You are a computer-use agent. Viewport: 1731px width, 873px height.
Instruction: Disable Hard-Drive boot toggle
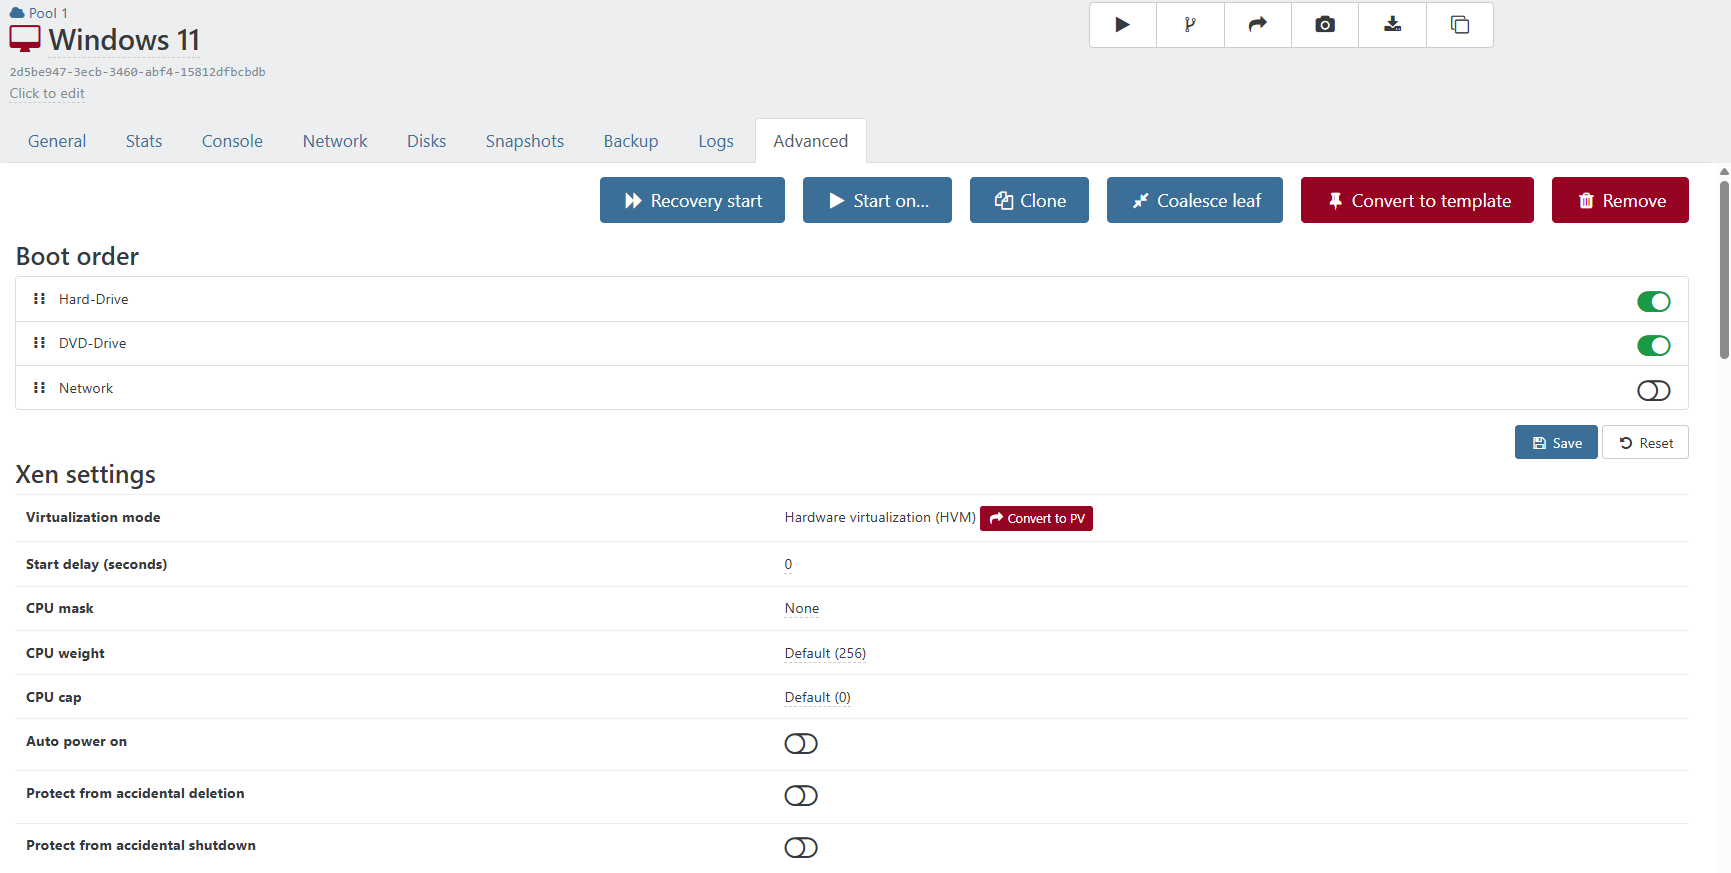click(x=1653, y=301)
